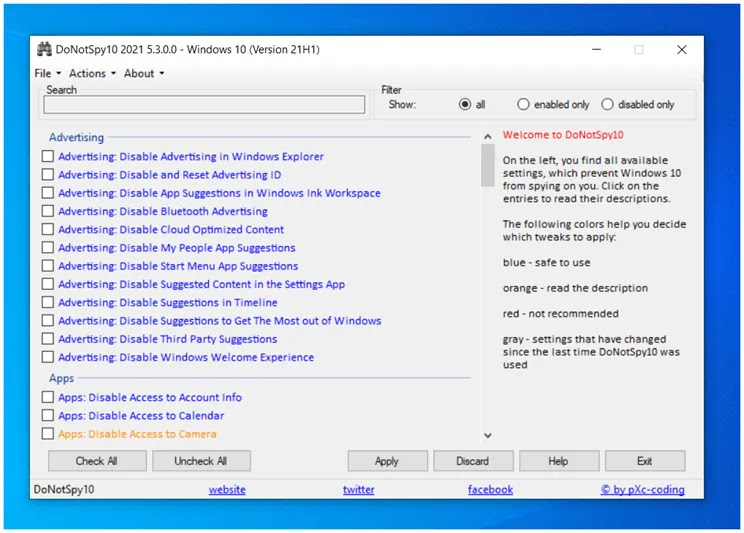Image resolution: width=744 pixels, height=533 pixels.
Task: Check Disable Bluetooth Advertising
Action: (x=47, y=211)
